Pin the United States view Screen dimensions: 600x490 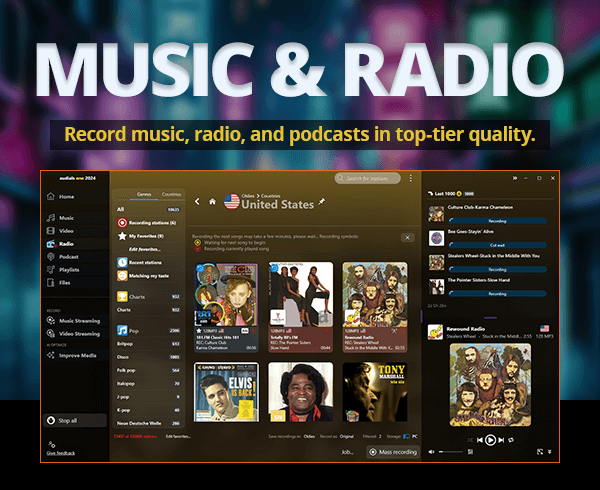(321, 201)
